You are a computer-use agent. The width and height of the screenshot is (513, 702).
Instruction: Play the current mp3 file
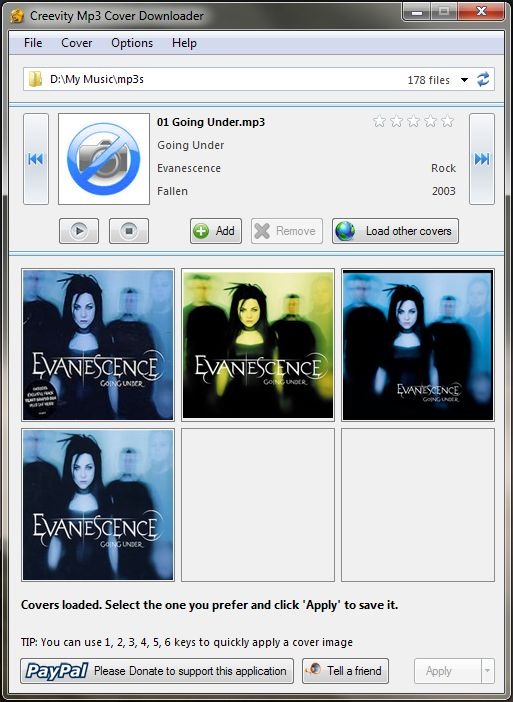tap(79, 231)
